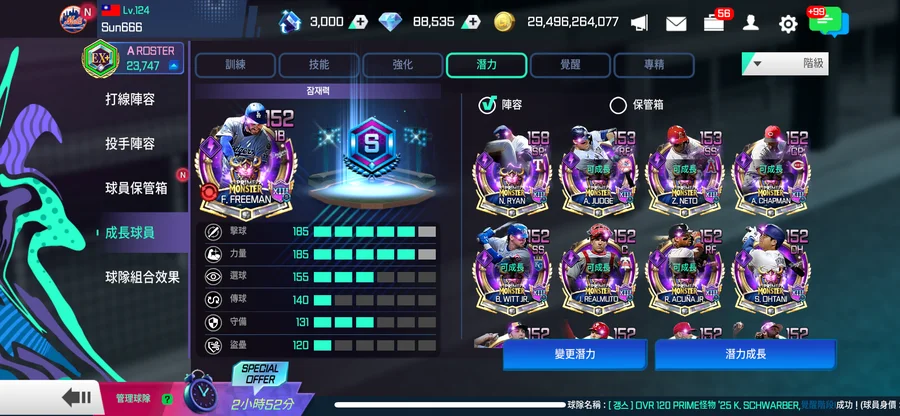Open the inventory bag icon with 56 badge
The height and width of the screenshot is (416, 900).
click(x=714, y=23)
